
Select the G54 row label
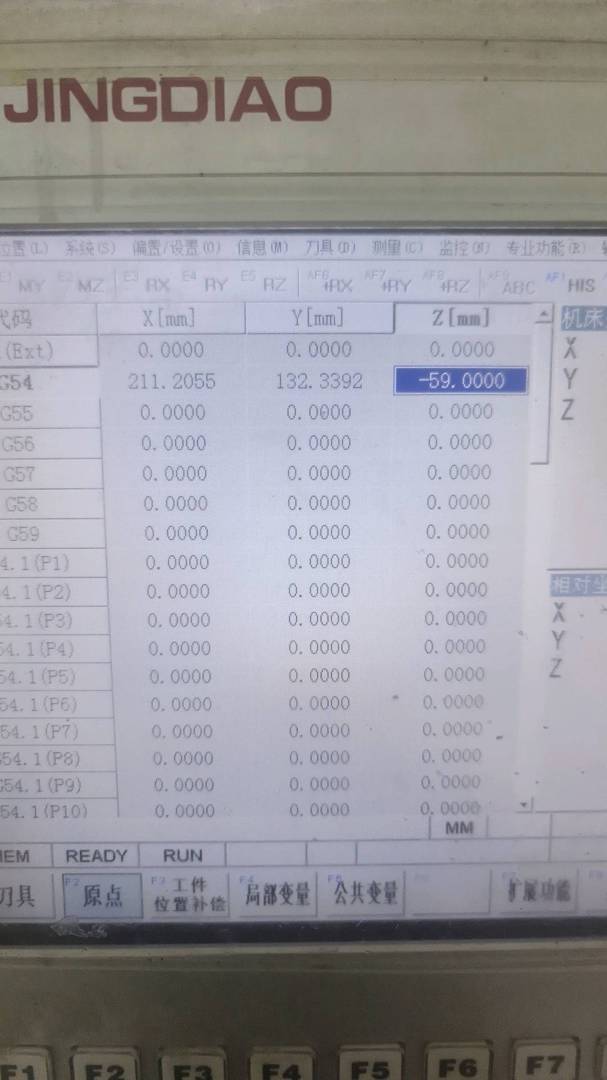[x=47, y=382]
